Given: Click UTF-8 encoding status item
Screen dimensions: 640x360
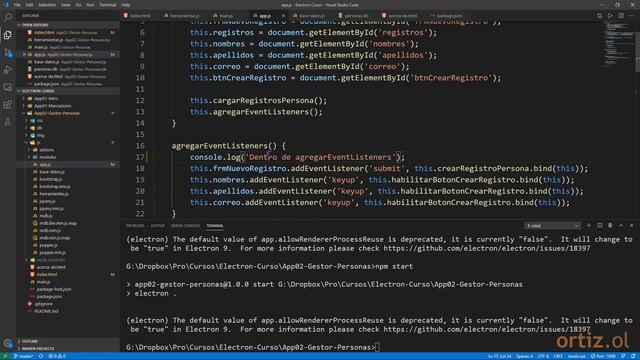Looking at the screenshot, I should 543,356.
